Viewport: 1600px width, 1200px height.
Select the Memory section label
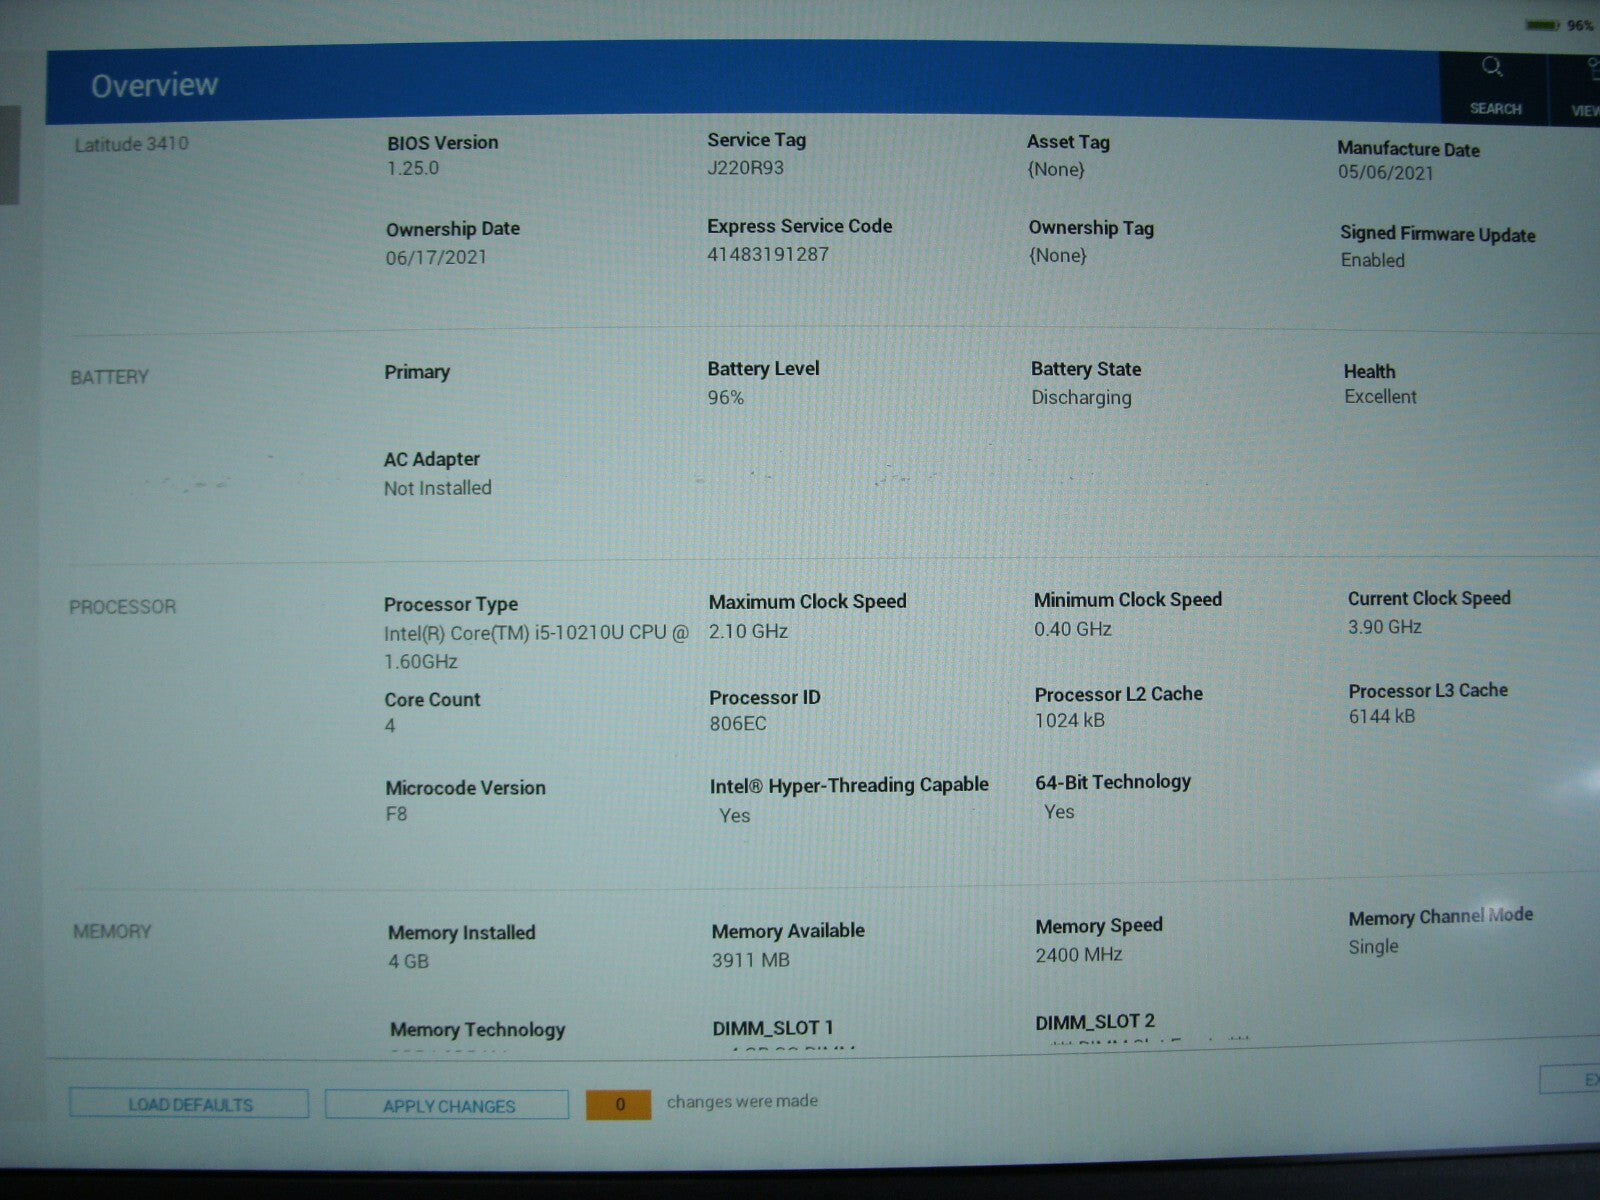(112, 931)
